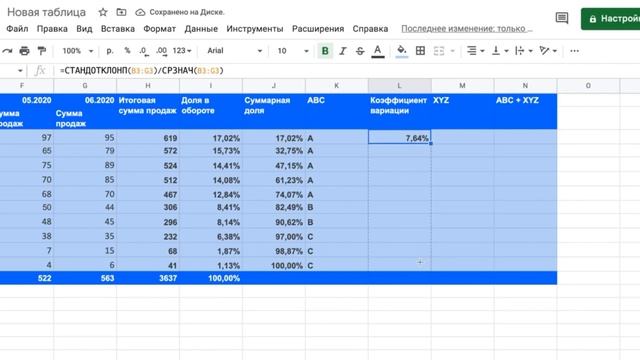Open horizontal align dropdown
640x360 pixels.
476,51
